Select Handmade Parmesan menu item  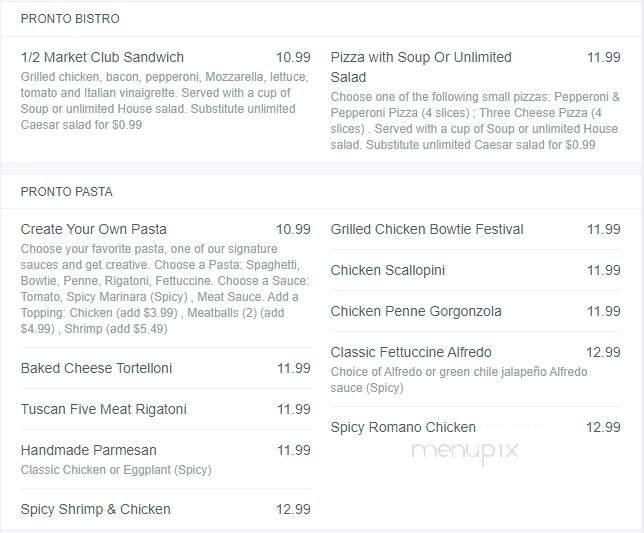(x=88, y=450)
